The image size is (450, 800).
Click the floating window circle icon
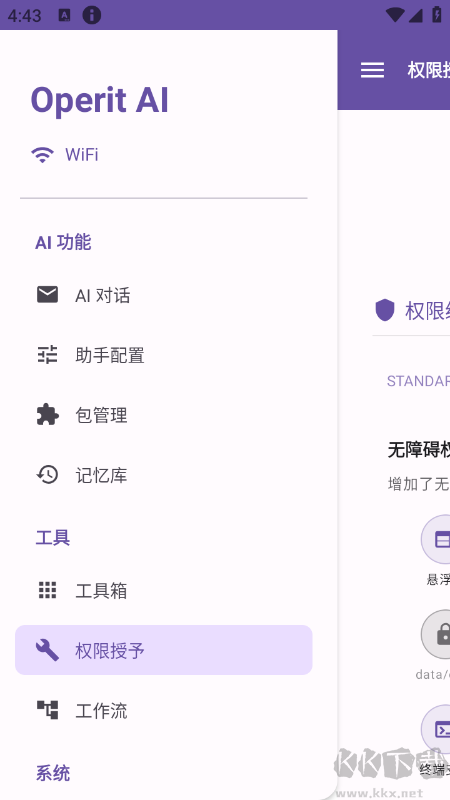[435, 539]
